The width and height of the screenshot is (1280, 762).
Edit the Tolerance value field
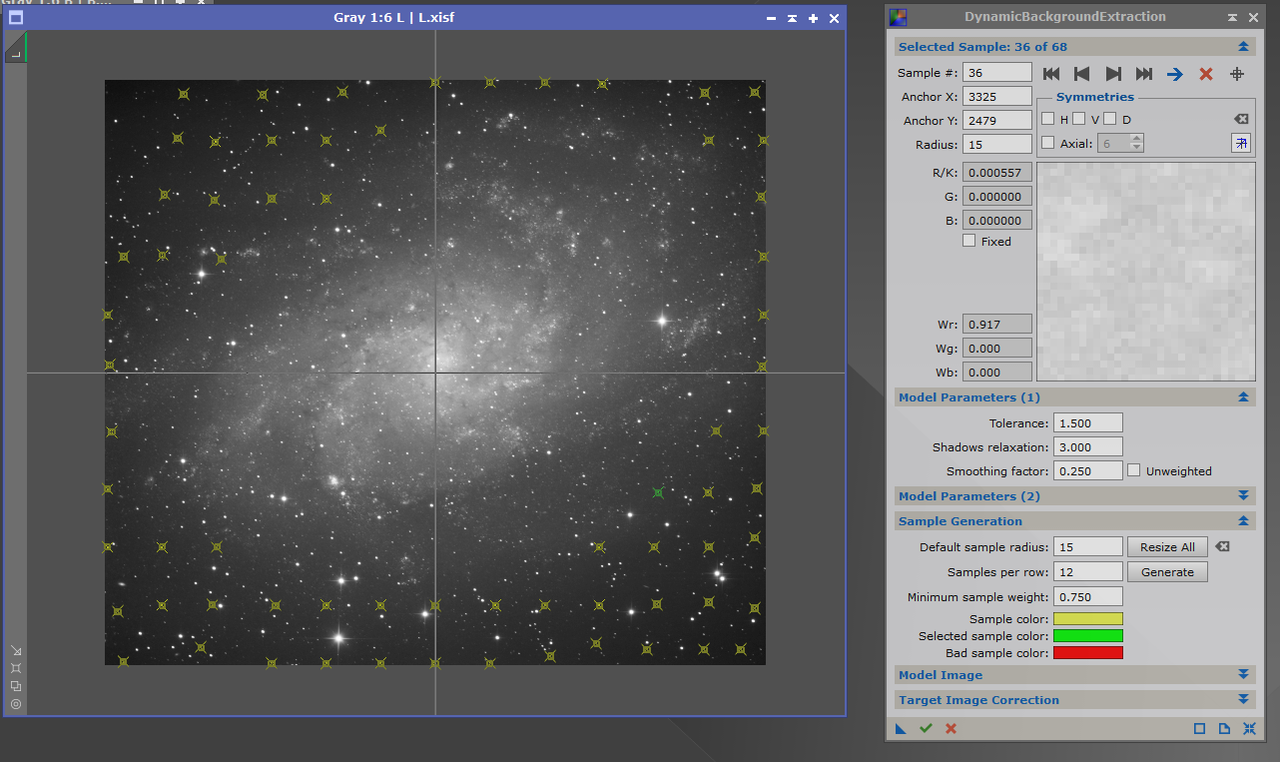(1088, 422)
